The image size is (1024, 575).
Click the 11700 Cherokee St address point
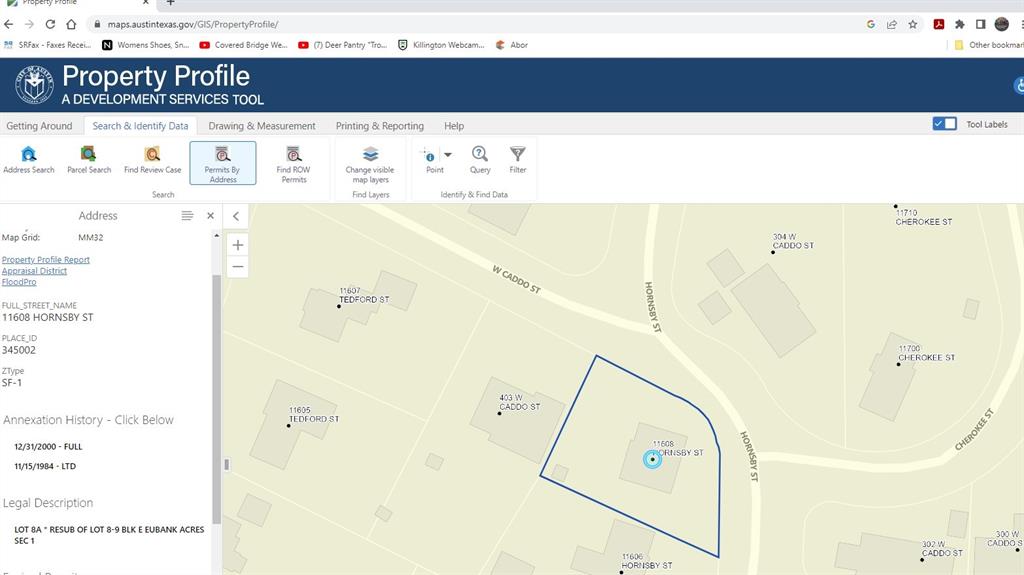(898, 364)
